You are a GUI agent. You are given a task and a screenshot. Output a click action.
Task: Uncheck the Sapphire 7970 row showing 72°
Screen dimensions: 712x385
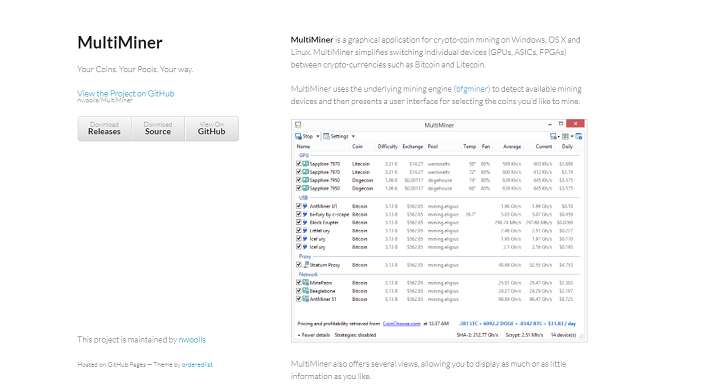pos(299,172)
